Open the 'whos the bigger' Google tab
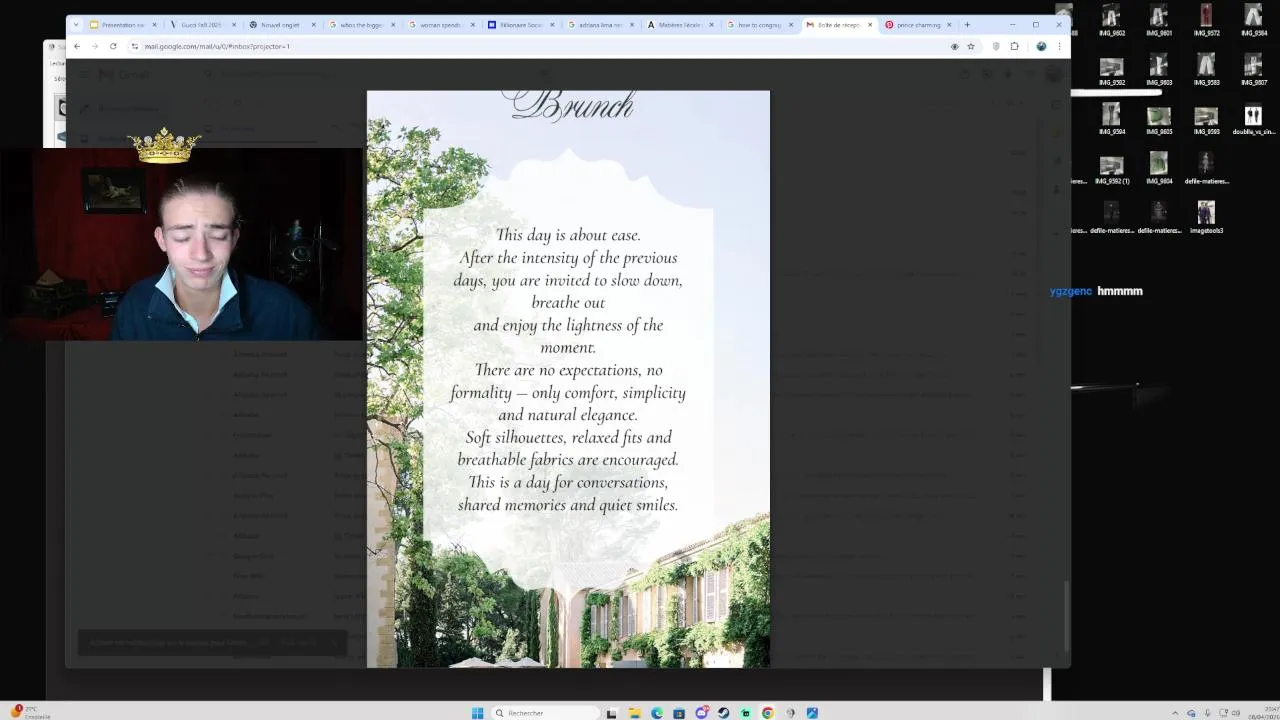Viewport: 1280px width, 720px height. coord(362,25)
